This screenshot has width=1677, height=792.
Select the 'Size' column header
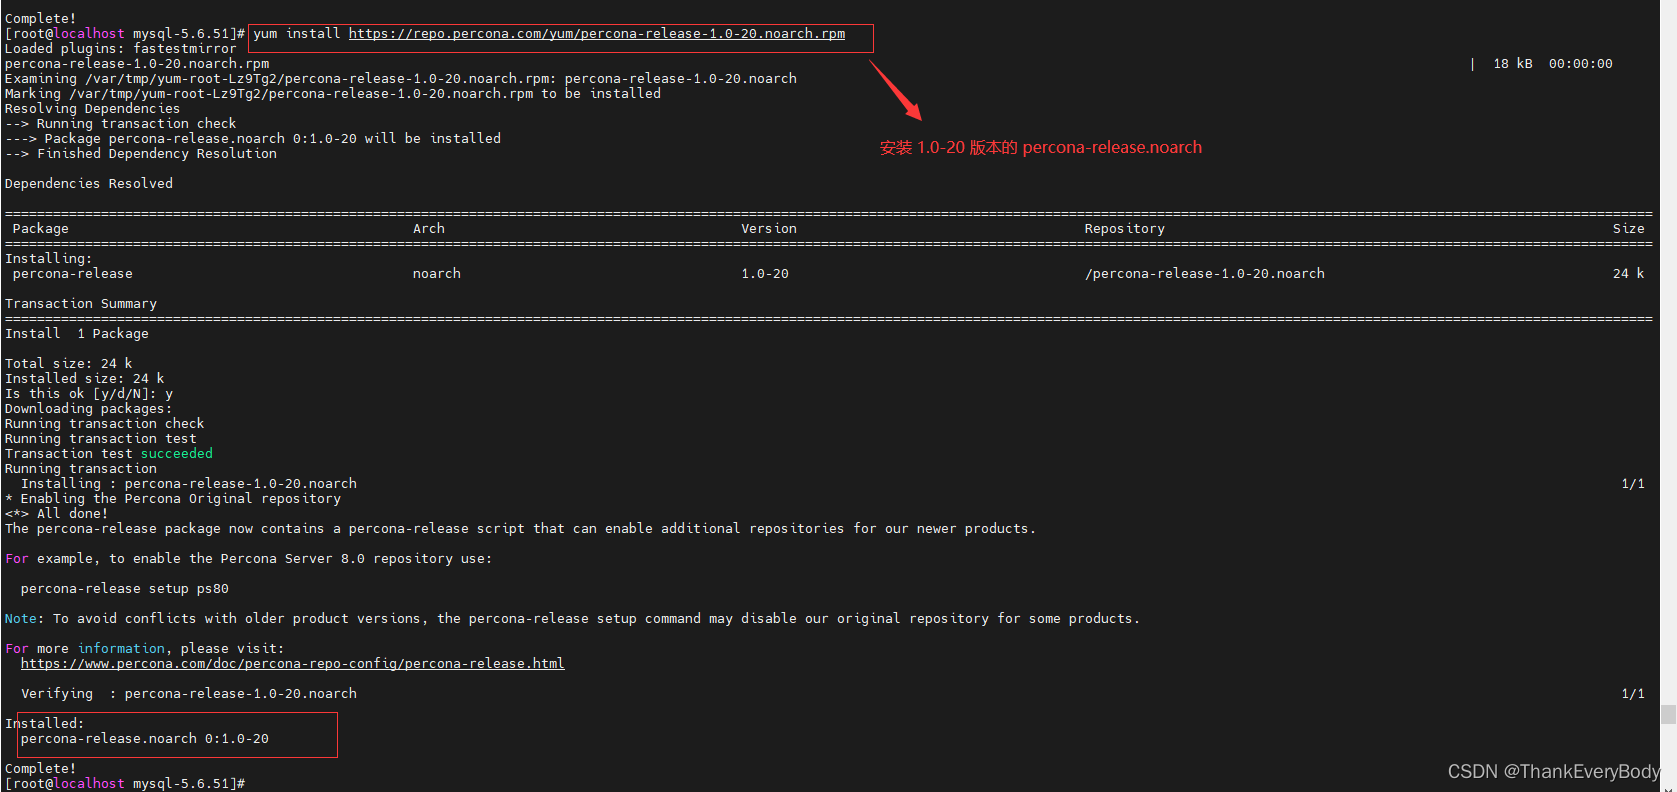[1629, 229]
